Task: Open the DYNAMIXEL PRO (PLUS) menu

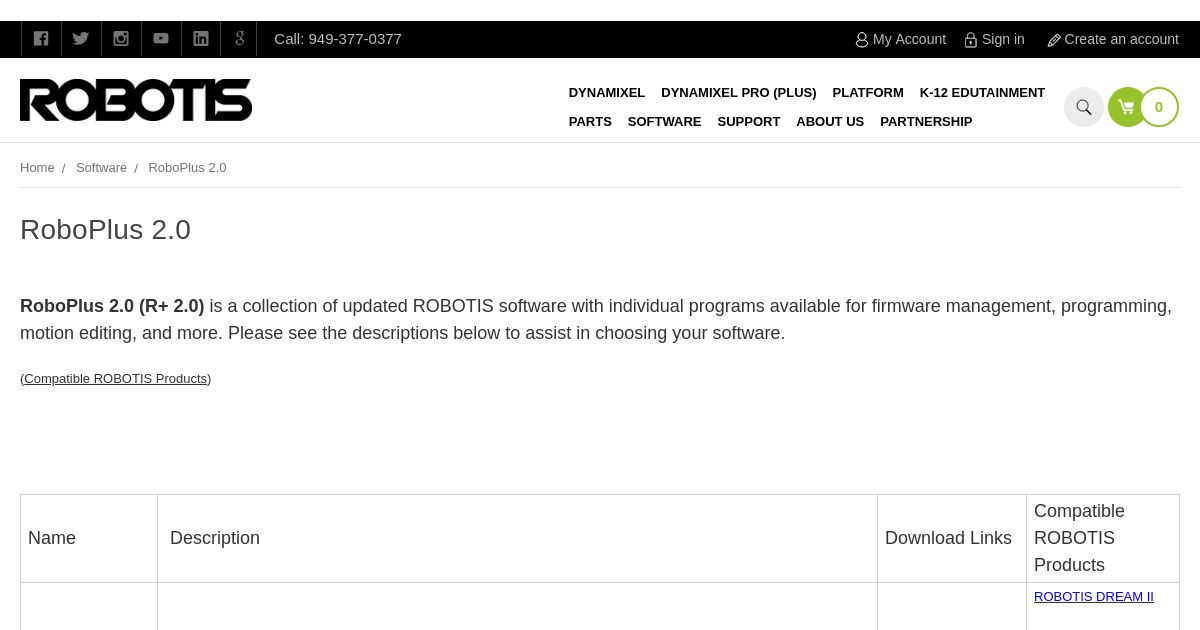Action: [739, 92]
